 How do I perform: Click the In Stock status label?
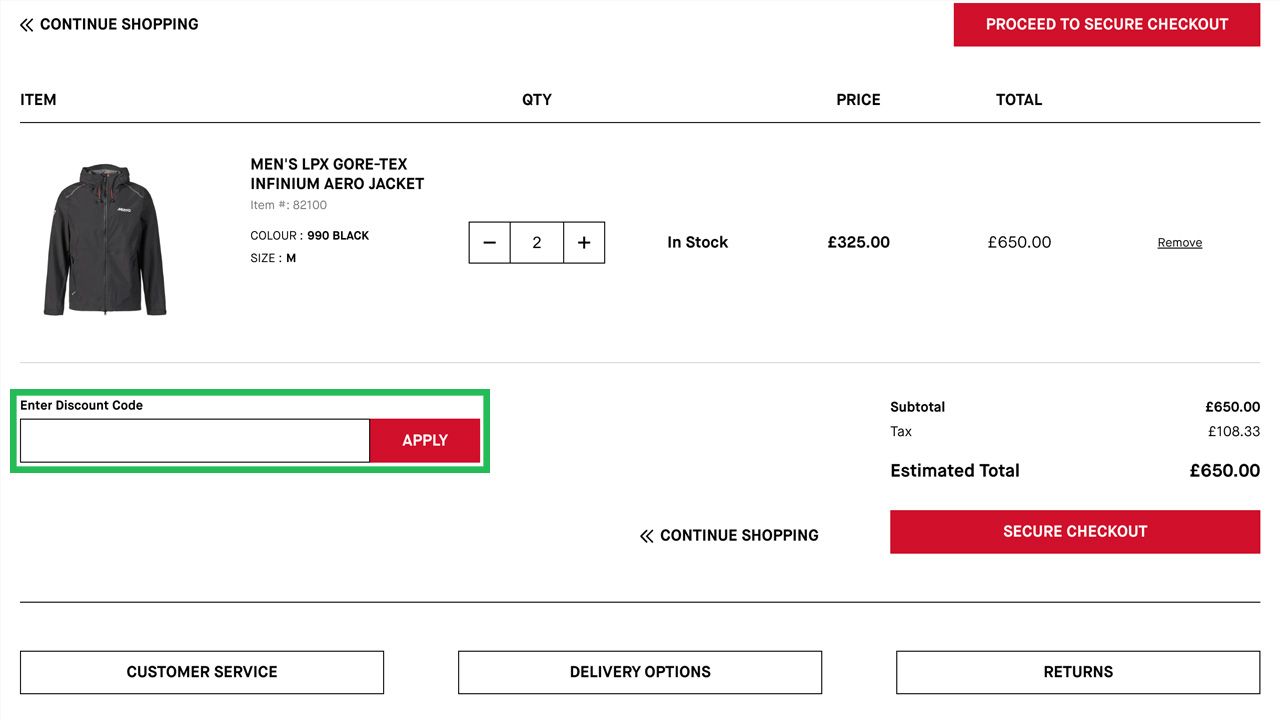pos(697,243)
